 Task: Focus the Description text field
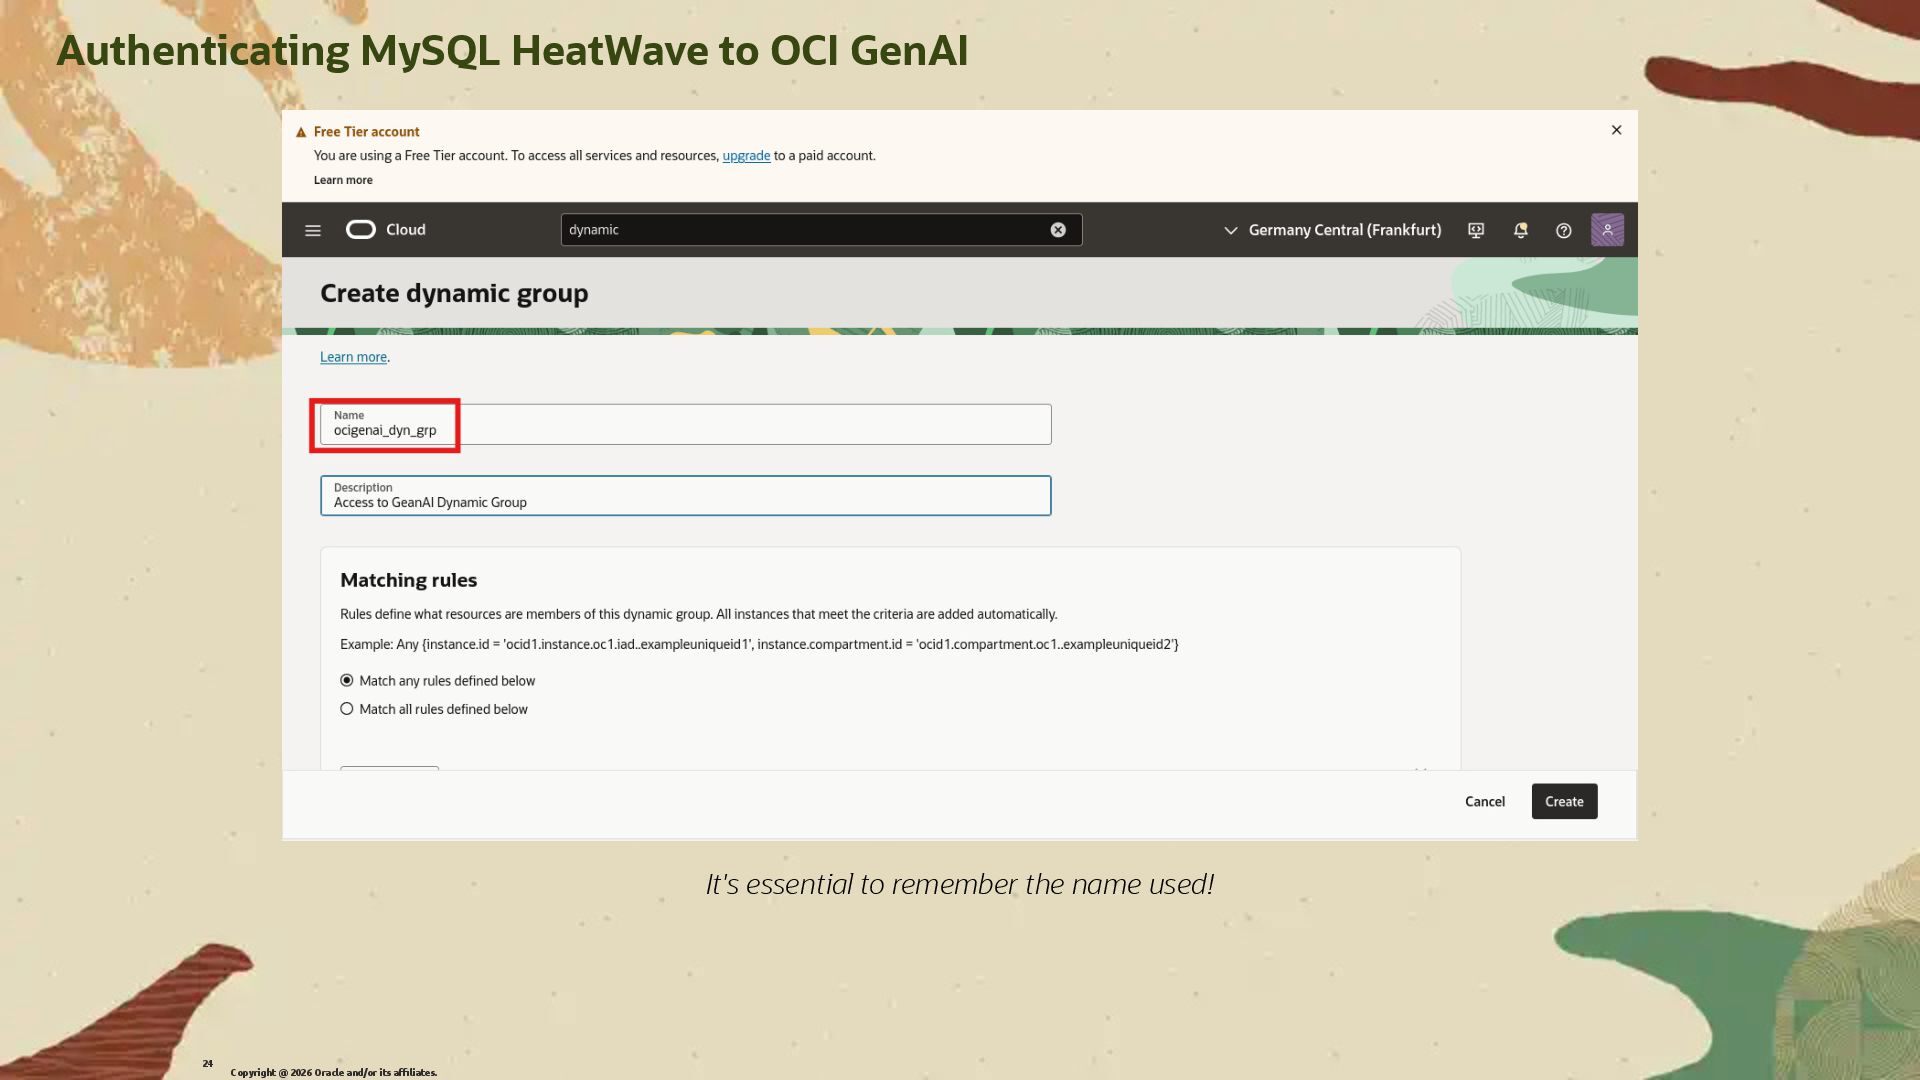coord(685,498)
